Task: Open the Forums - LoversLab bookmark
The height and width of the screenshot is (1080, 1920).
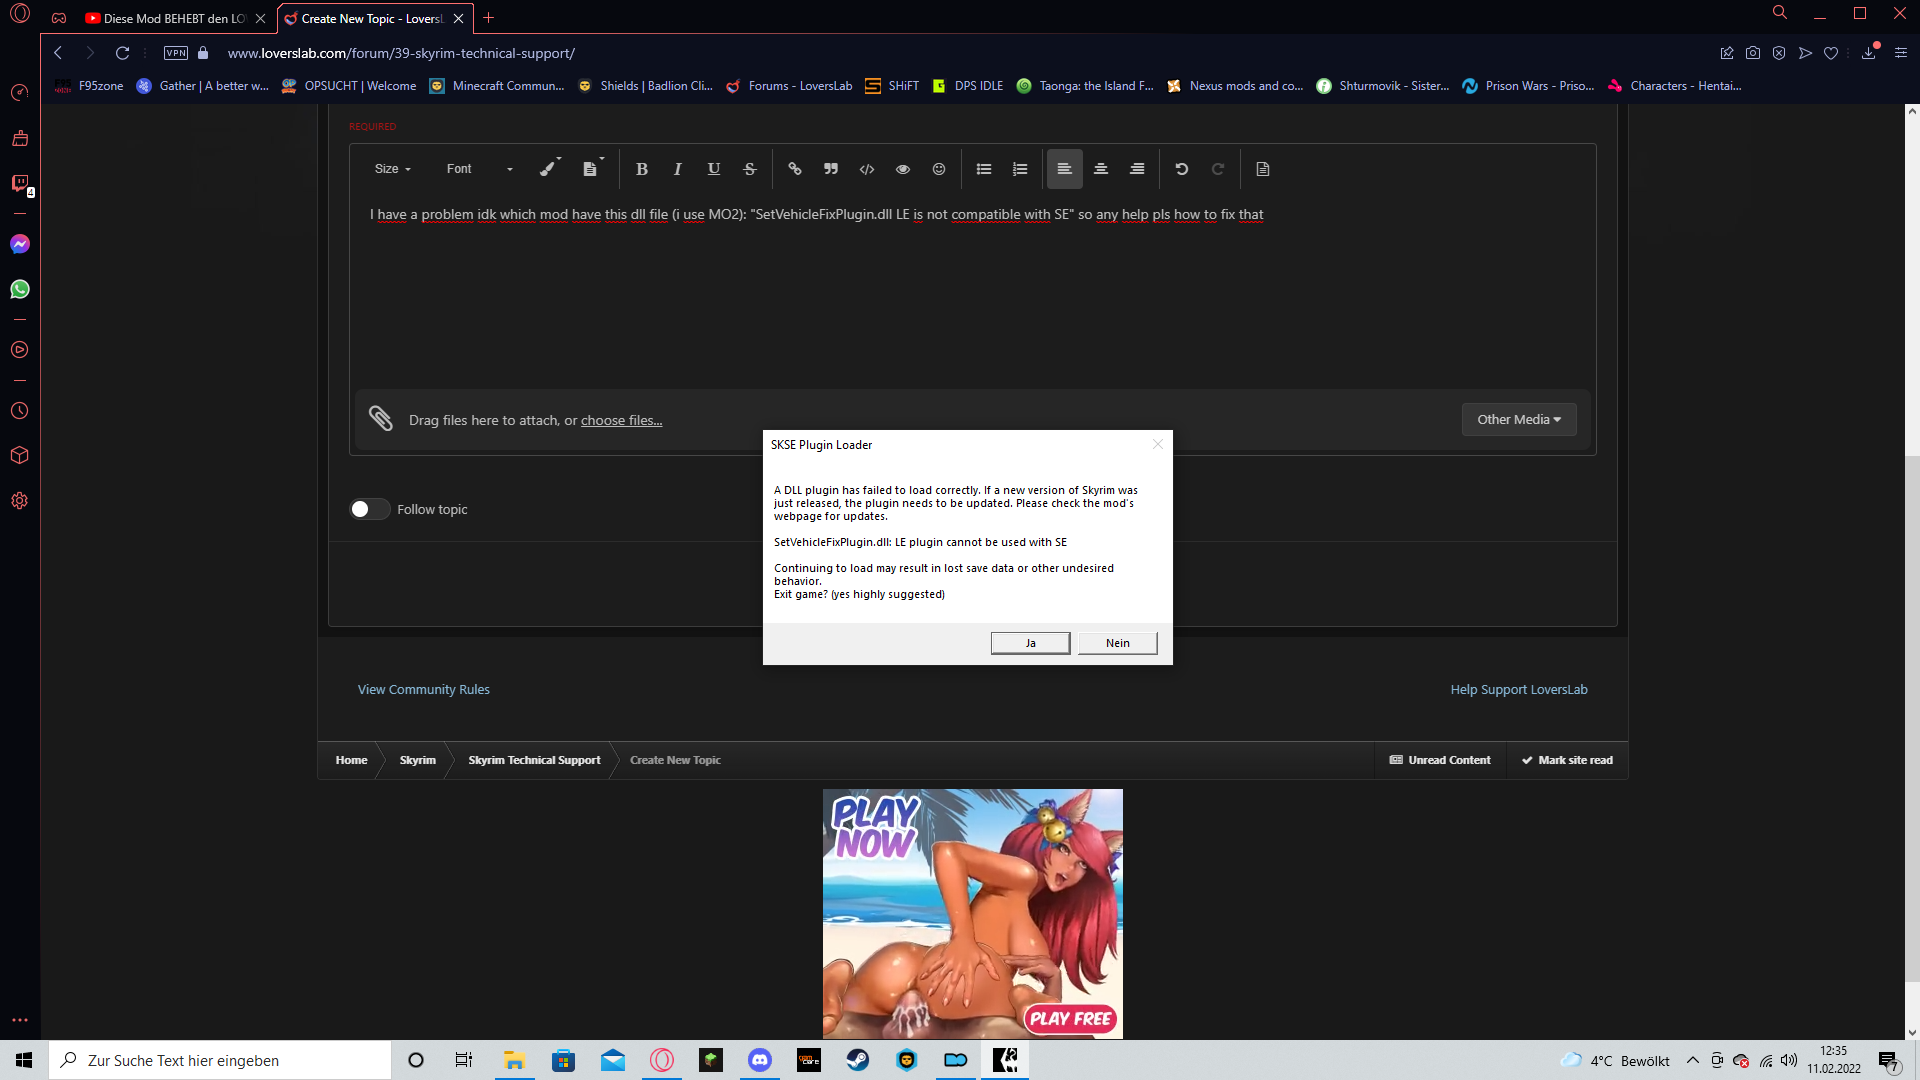Action: click(x=790, y=86)
